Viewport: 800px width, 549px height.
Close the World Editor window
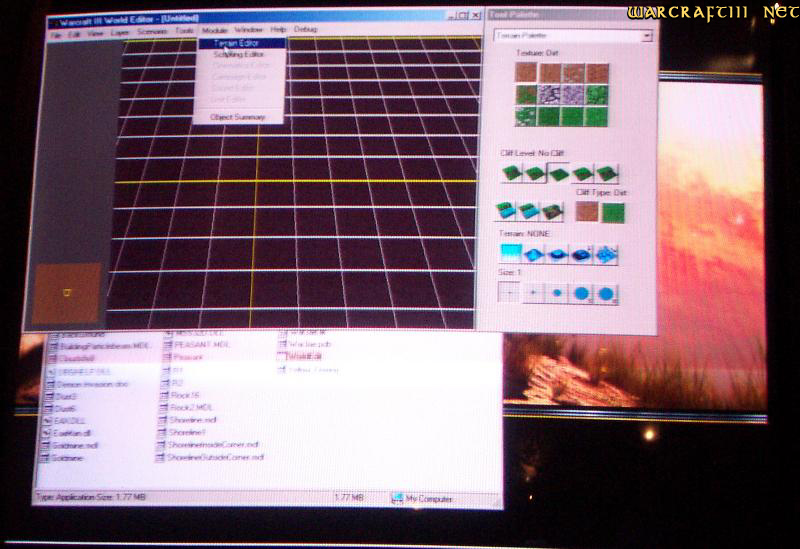476,15
